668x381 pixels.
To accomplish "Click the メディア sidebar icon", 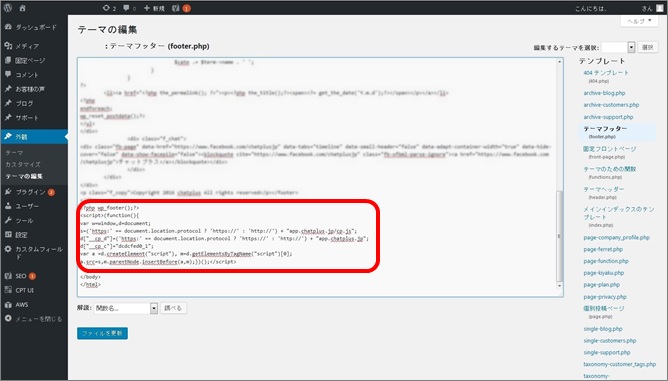I will [x=8, y=46].
